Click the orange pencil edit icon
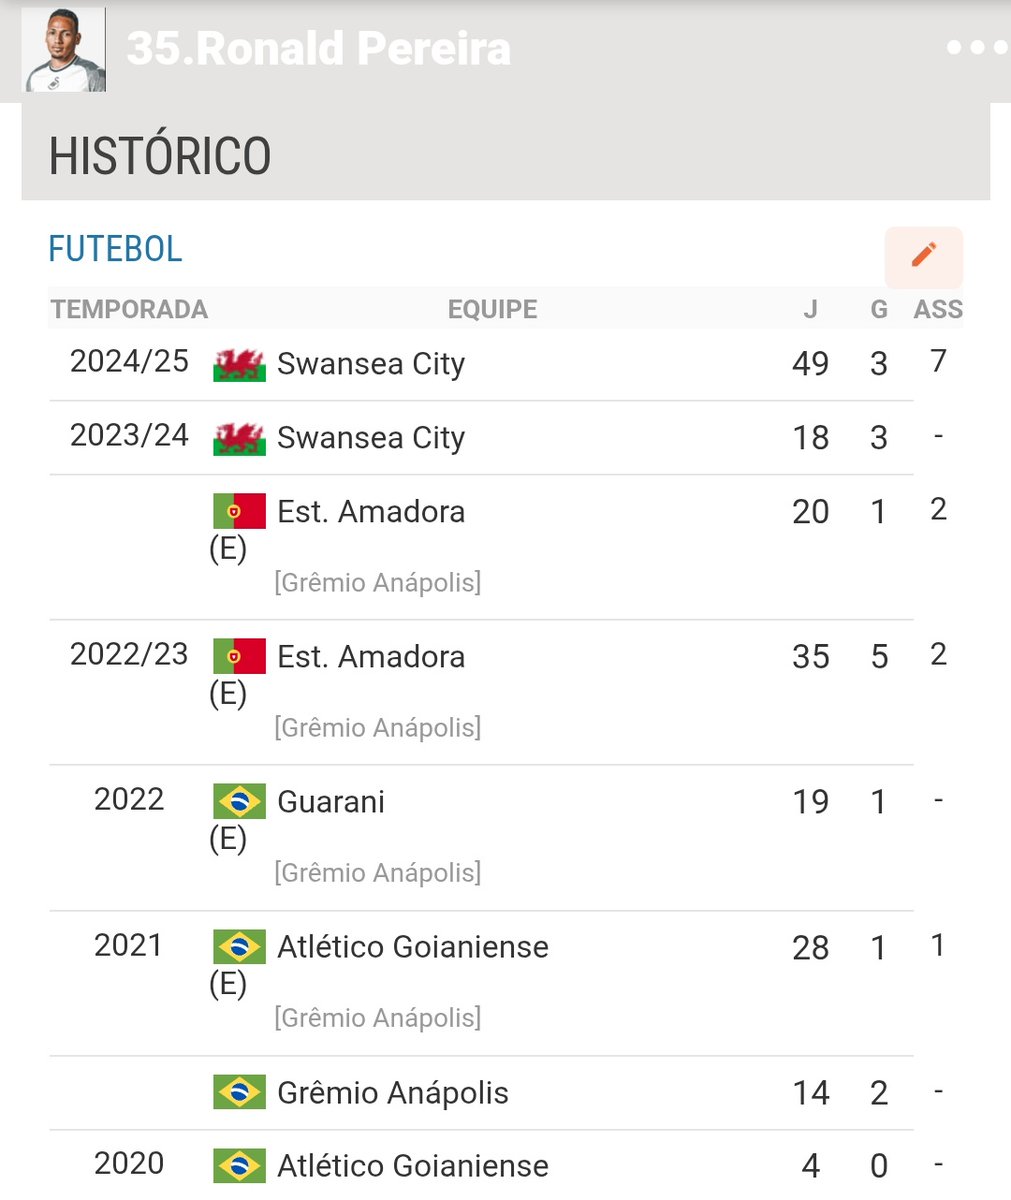This screenshot has height=1200, width=1011. click(x=924, y=256)
